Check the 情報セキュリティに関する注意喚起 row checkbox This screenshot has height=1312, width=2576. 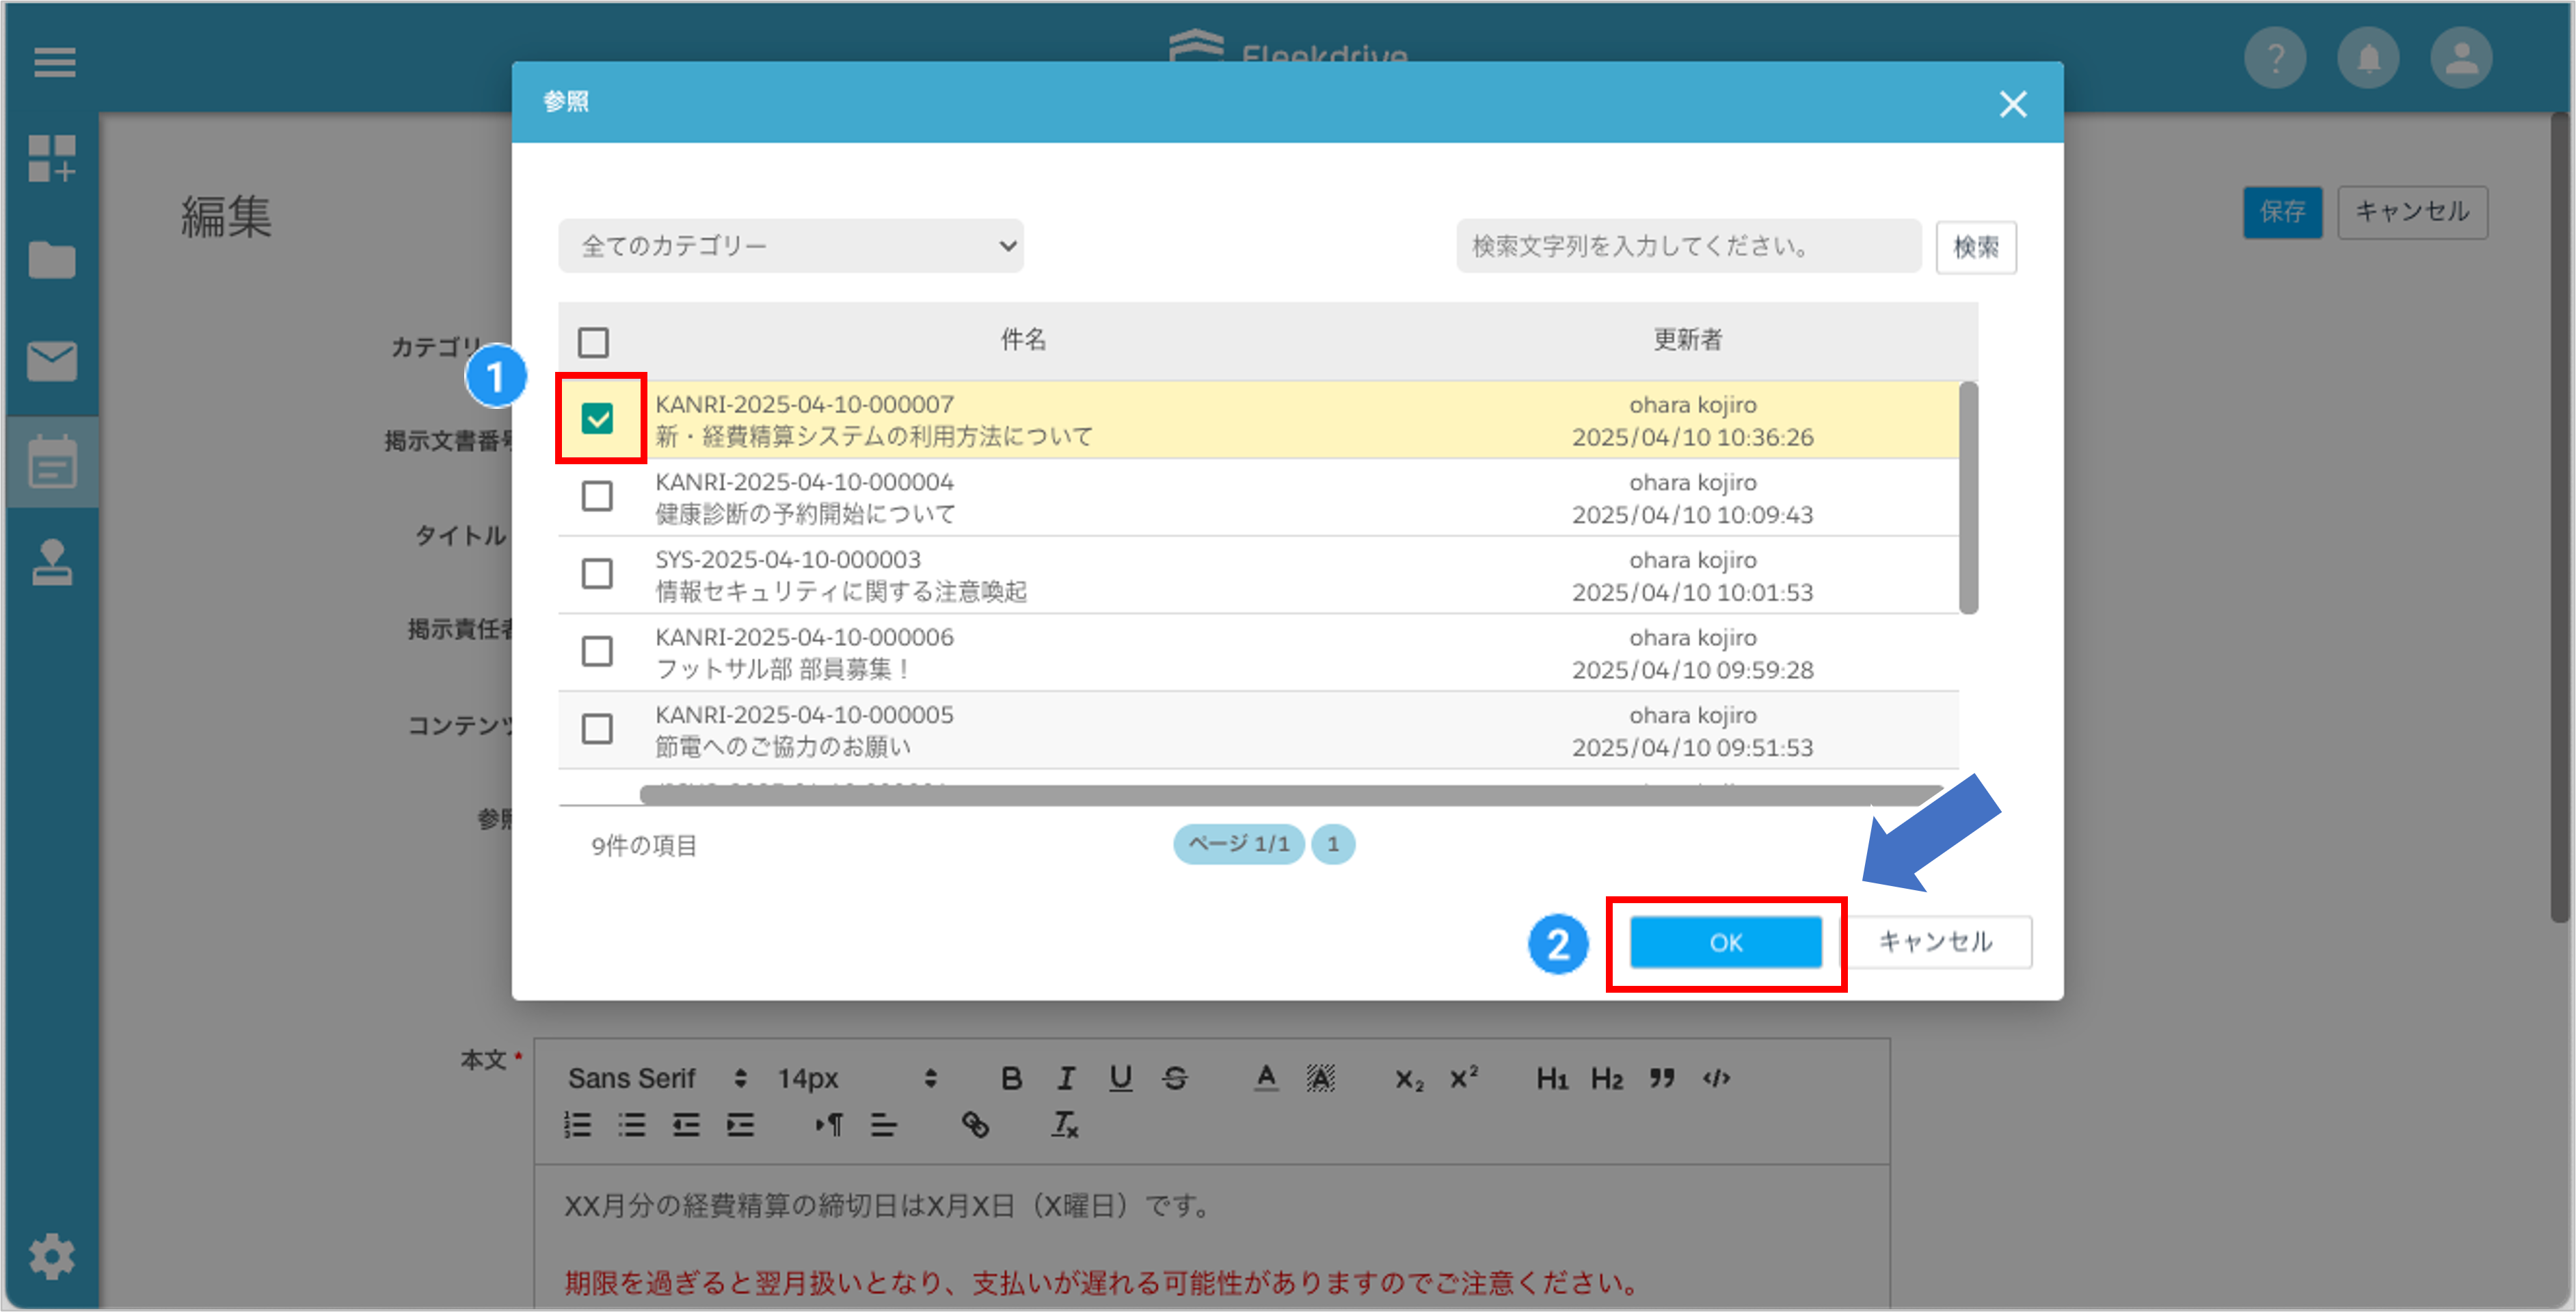pyautogui.click(x=597, y=574)
